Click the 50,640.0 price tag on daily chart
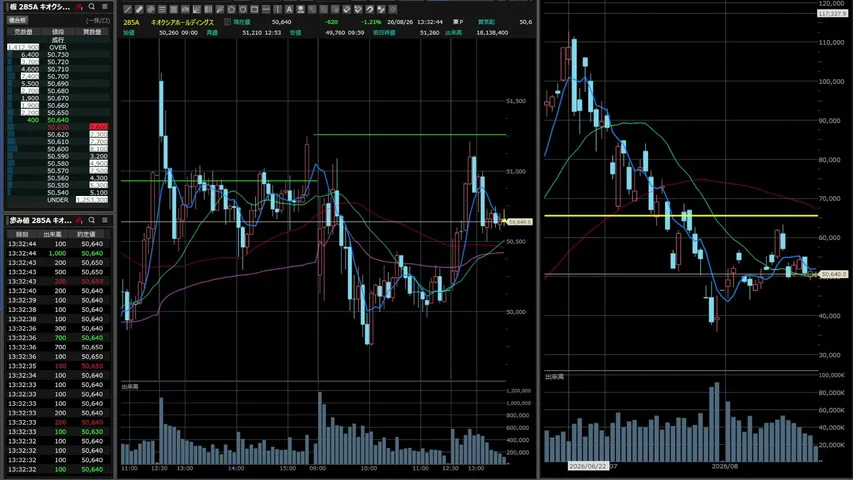The image size is (853, 480). [x=833, y=274]
